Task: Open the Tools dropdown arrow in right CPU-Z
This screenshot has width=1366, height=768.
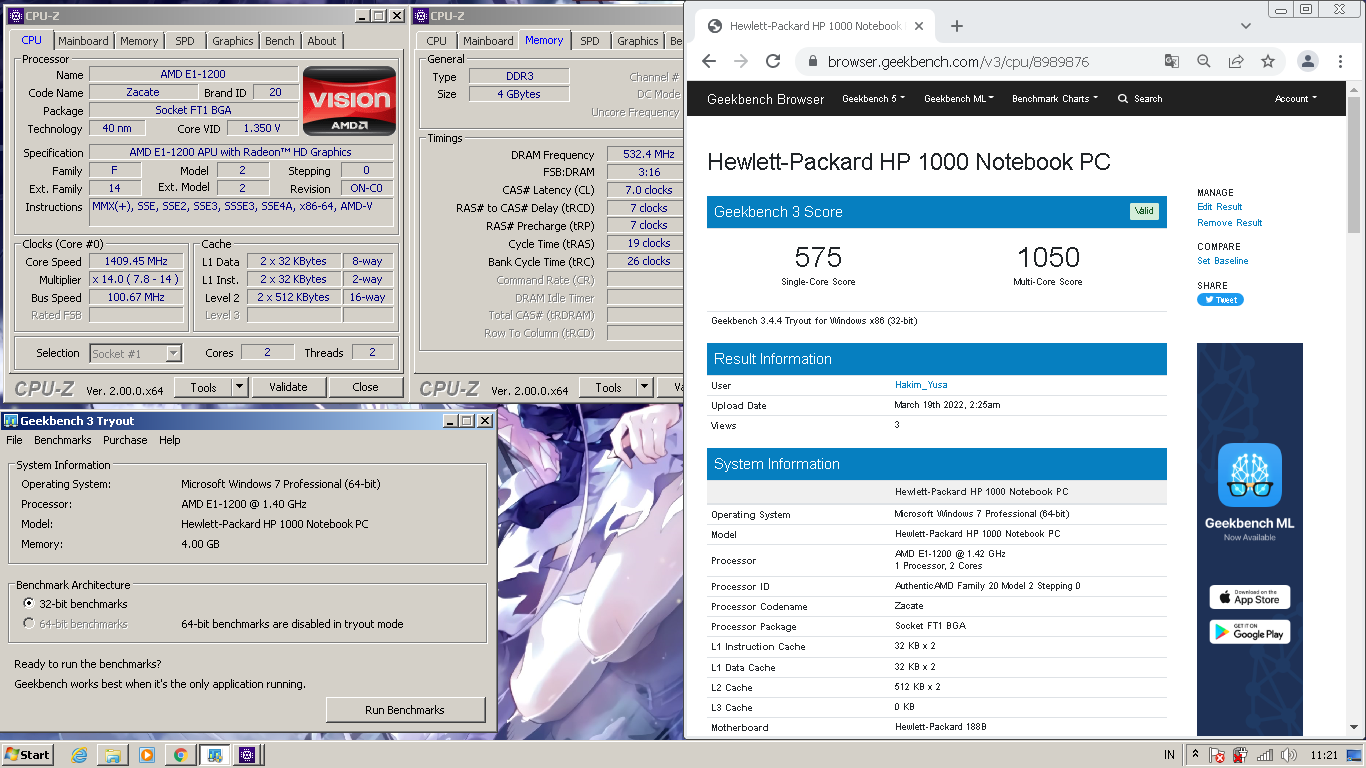Action: 645,387
